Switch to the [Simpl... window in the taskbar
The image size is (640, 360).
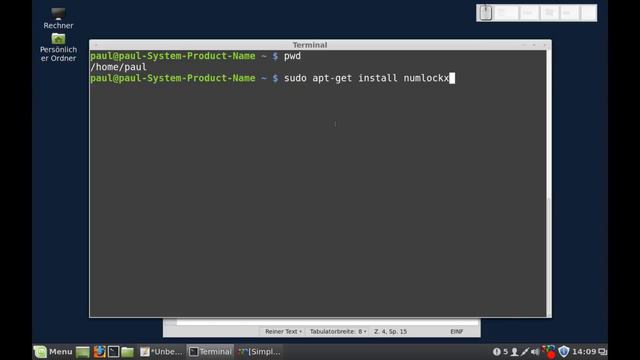click(x=260, y=351)
